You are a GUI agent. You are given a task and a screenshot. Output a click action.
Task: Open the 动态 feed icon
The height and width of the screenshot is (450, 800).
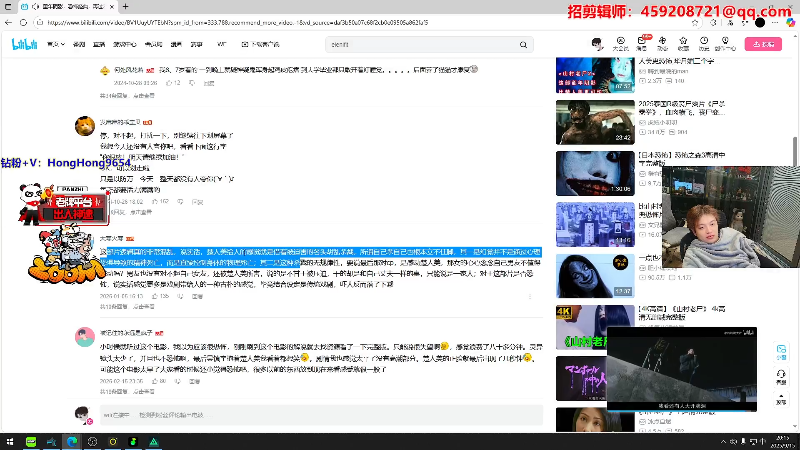point(662,44)
